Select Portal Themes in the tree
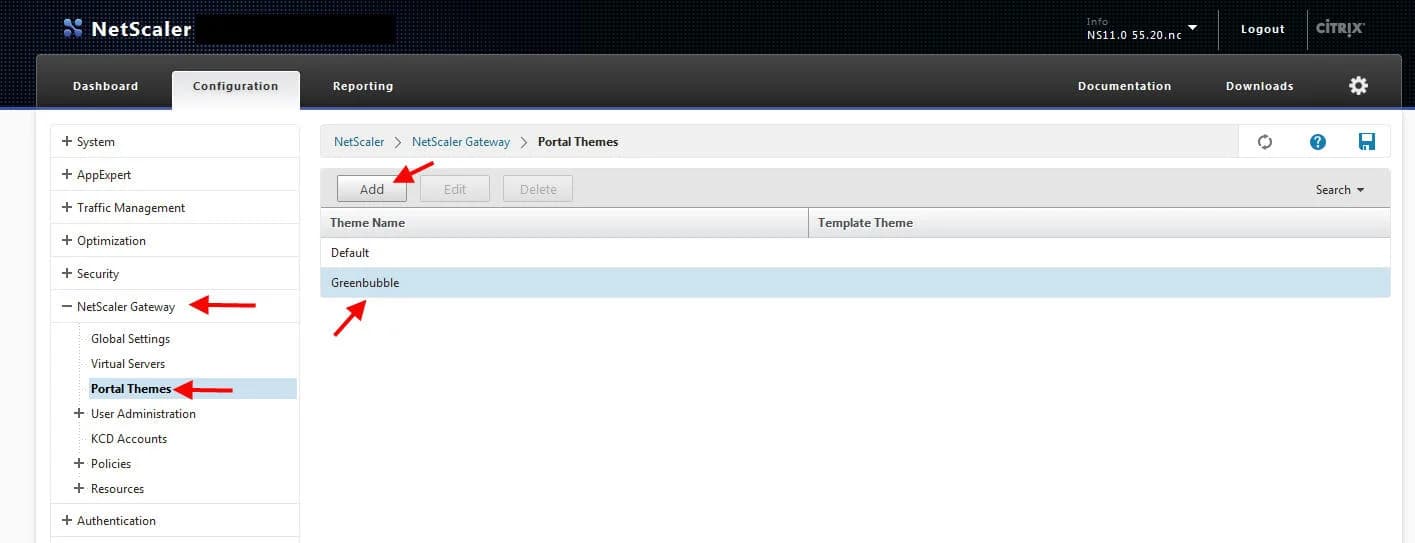This screenshot has width=1415, height=543. coord(131,388)
